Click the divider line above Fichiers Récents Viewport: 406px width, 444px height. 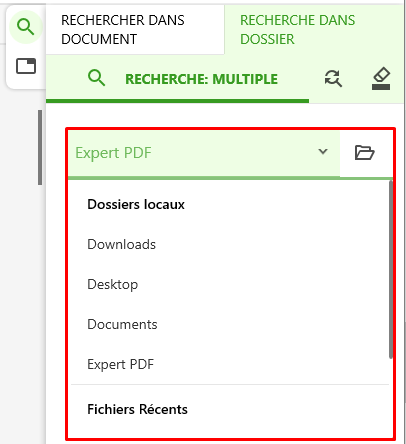[230, 385]
